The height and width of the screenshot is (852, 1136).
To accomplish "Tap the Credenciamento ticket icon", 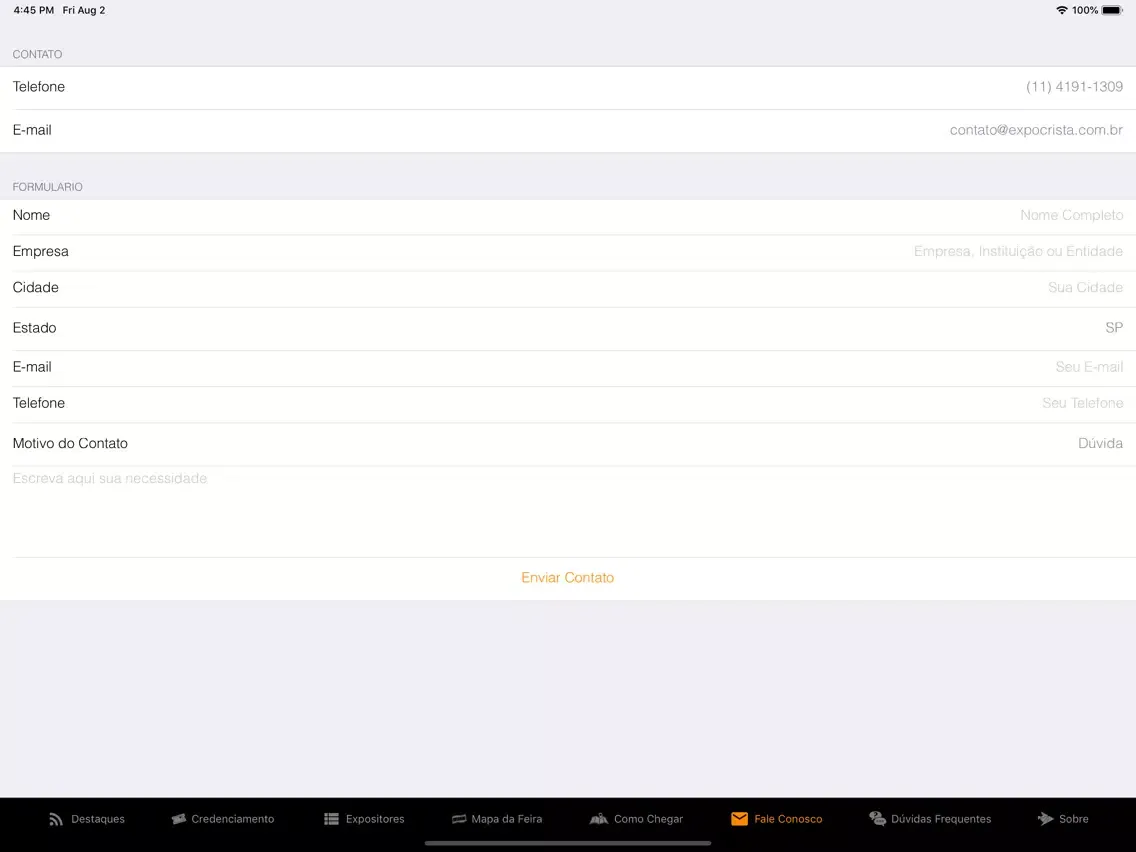I will point(178,819).
